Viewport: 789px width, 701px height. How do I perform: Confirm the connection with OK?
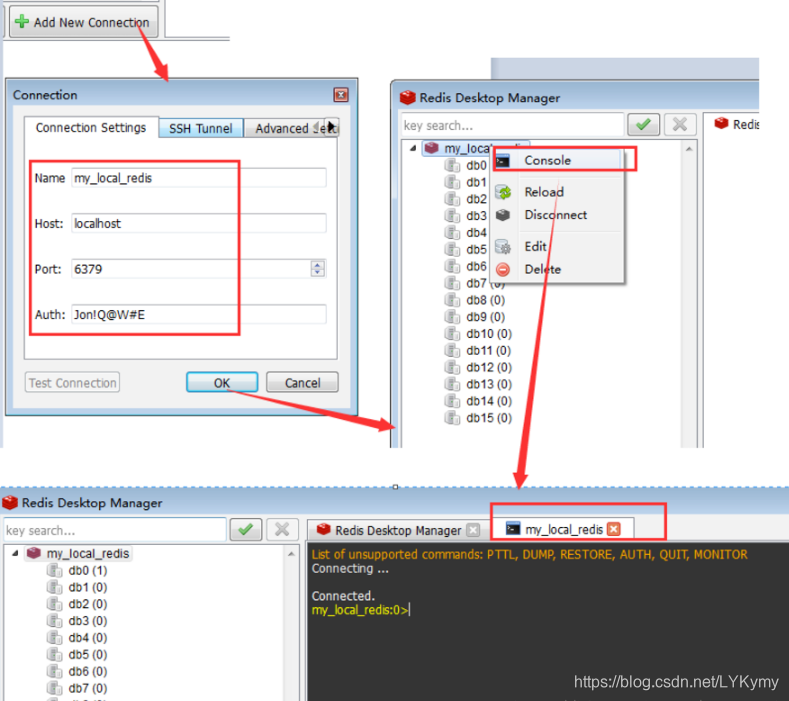click(x=222, y=382)
